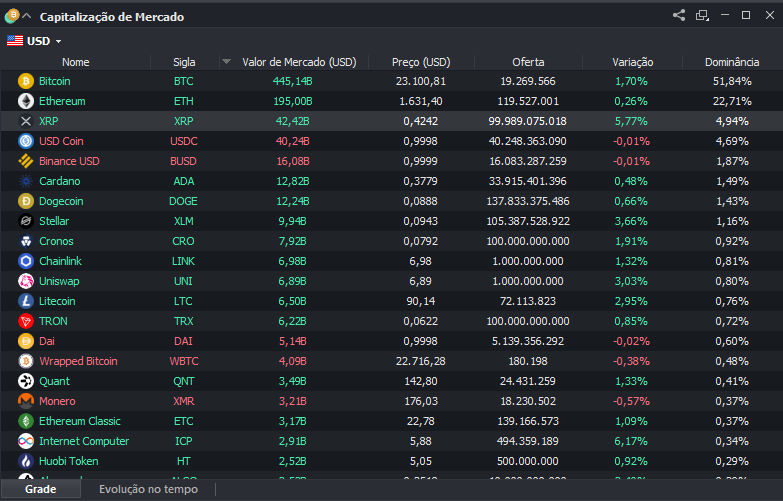Click the Dai coin icon

coord(26,341)
